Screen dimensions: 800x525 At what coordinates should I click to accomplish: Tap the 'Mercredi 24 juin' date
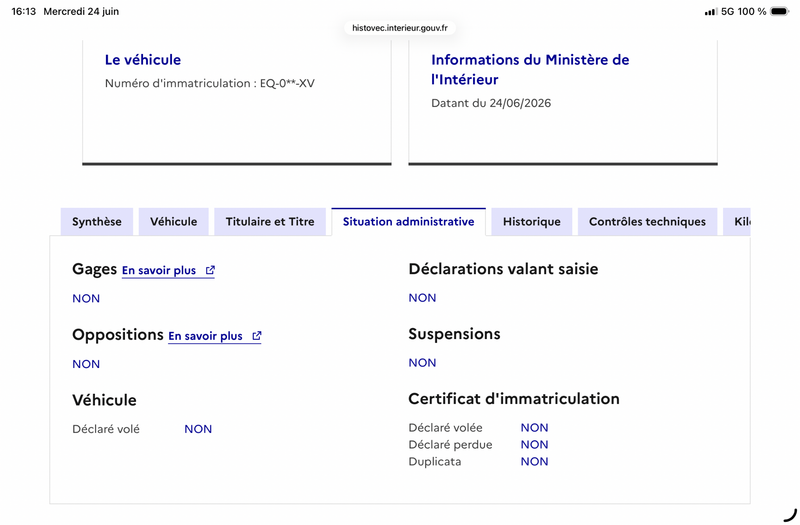[81, 11]
